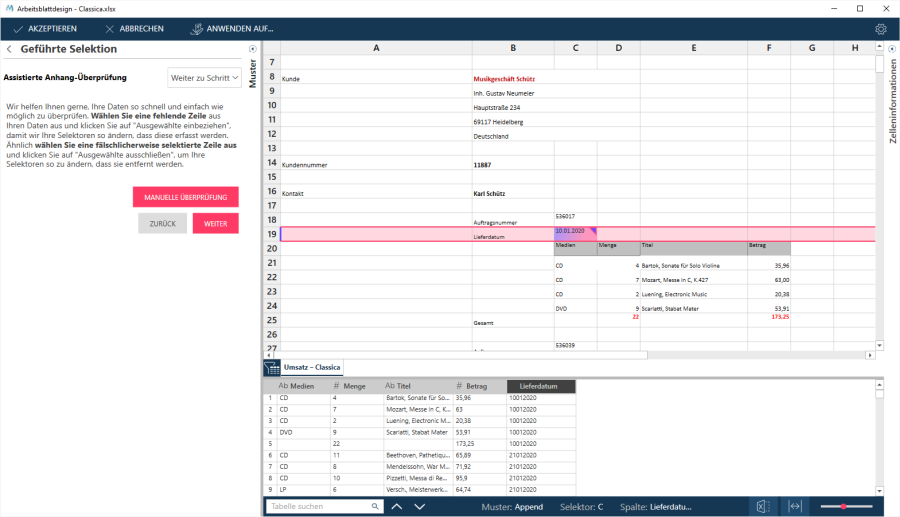
Task: Click the table icon beside Umsatz tab
Action: [x=271, y=367]
